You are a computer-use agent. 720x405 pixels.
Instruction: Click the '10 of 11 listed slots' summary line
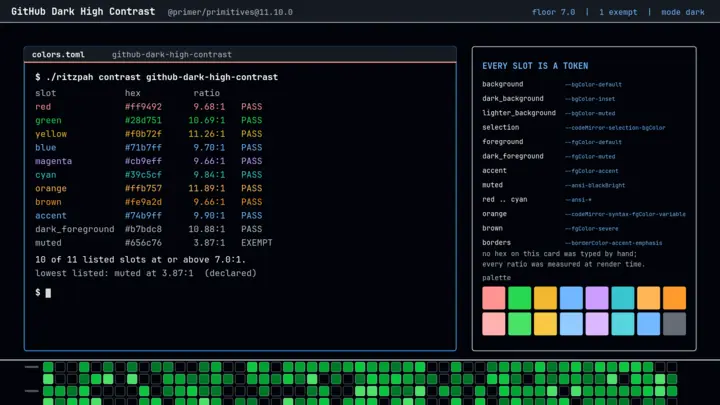click(x=141, y=260)
